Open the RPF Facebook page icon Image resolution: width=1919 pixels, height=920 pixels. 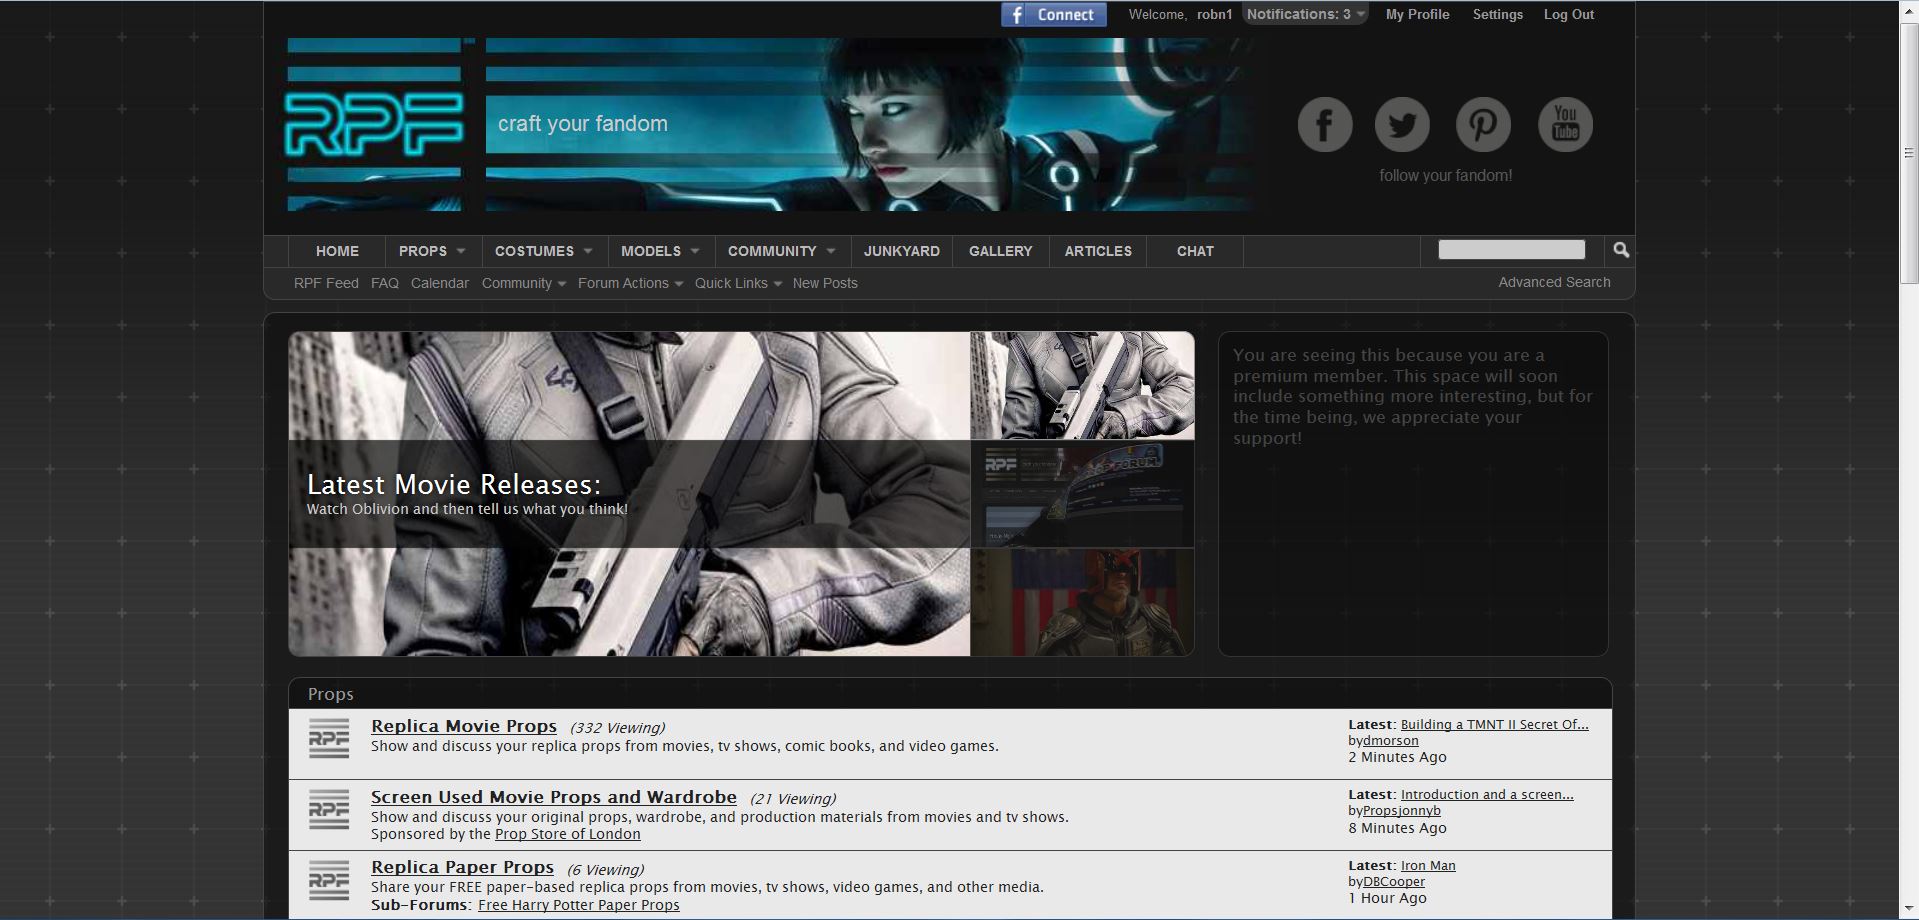coord(1325,125)
